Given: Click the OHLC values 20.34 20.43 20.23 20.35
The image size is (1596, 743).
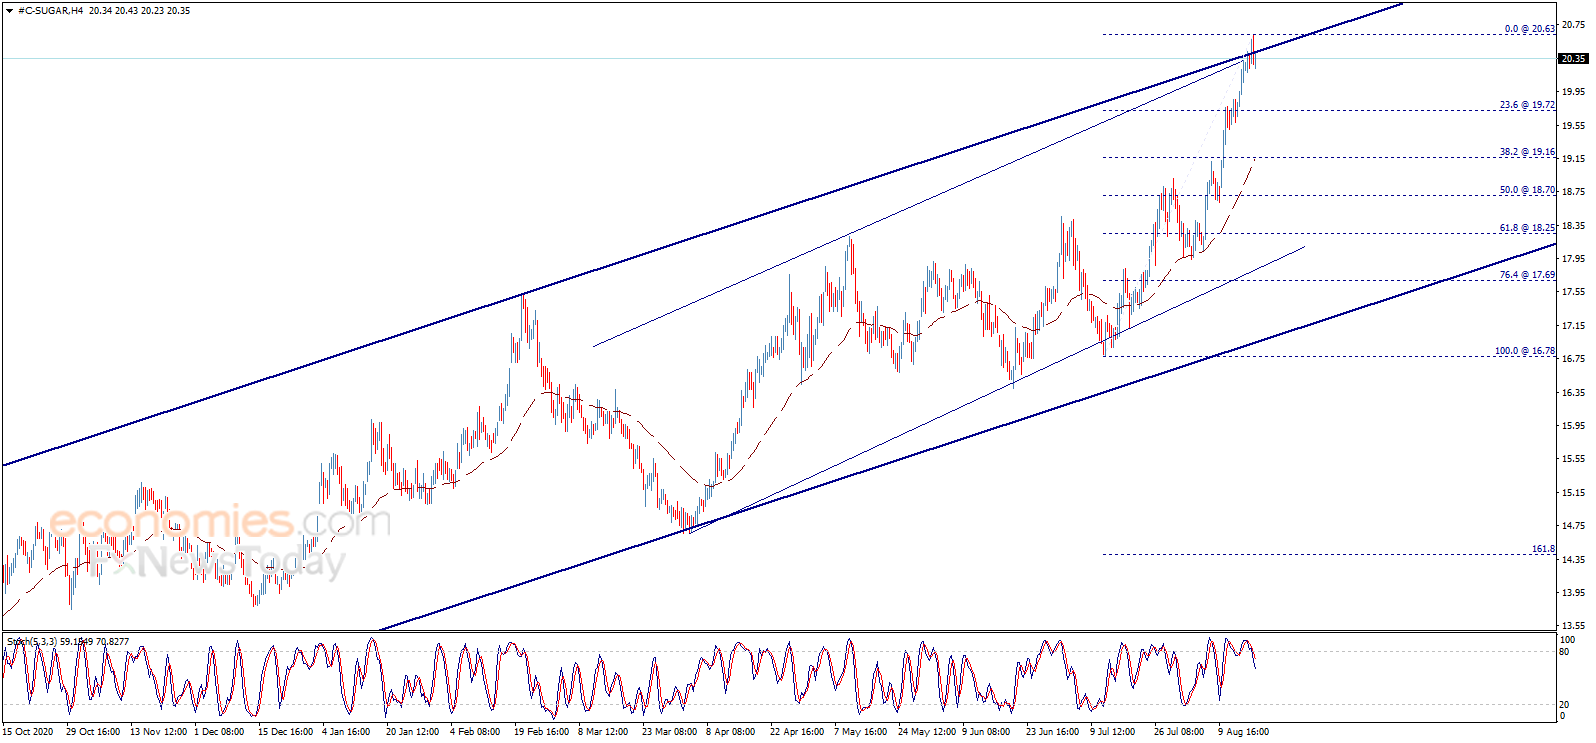Looking at the screenshot, I should coord(139,11).
